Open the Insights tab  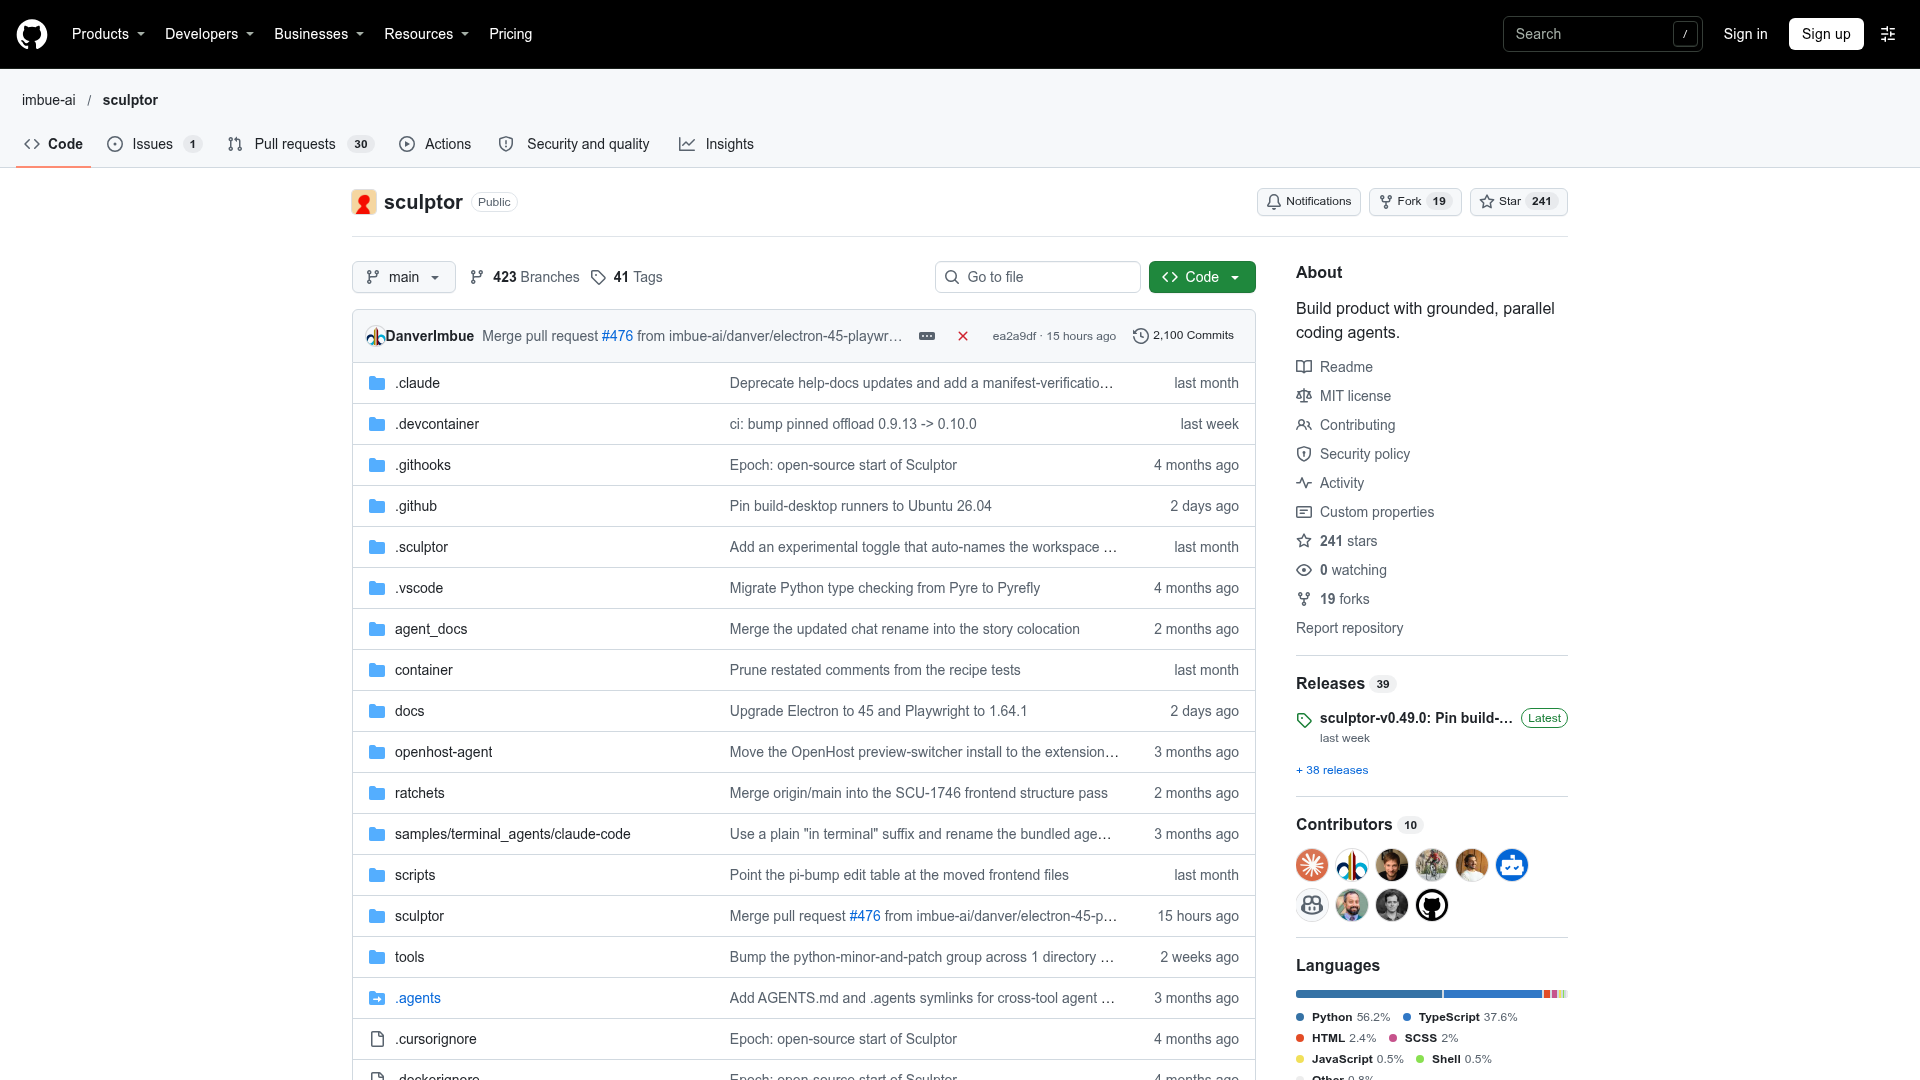pos(716,144)
